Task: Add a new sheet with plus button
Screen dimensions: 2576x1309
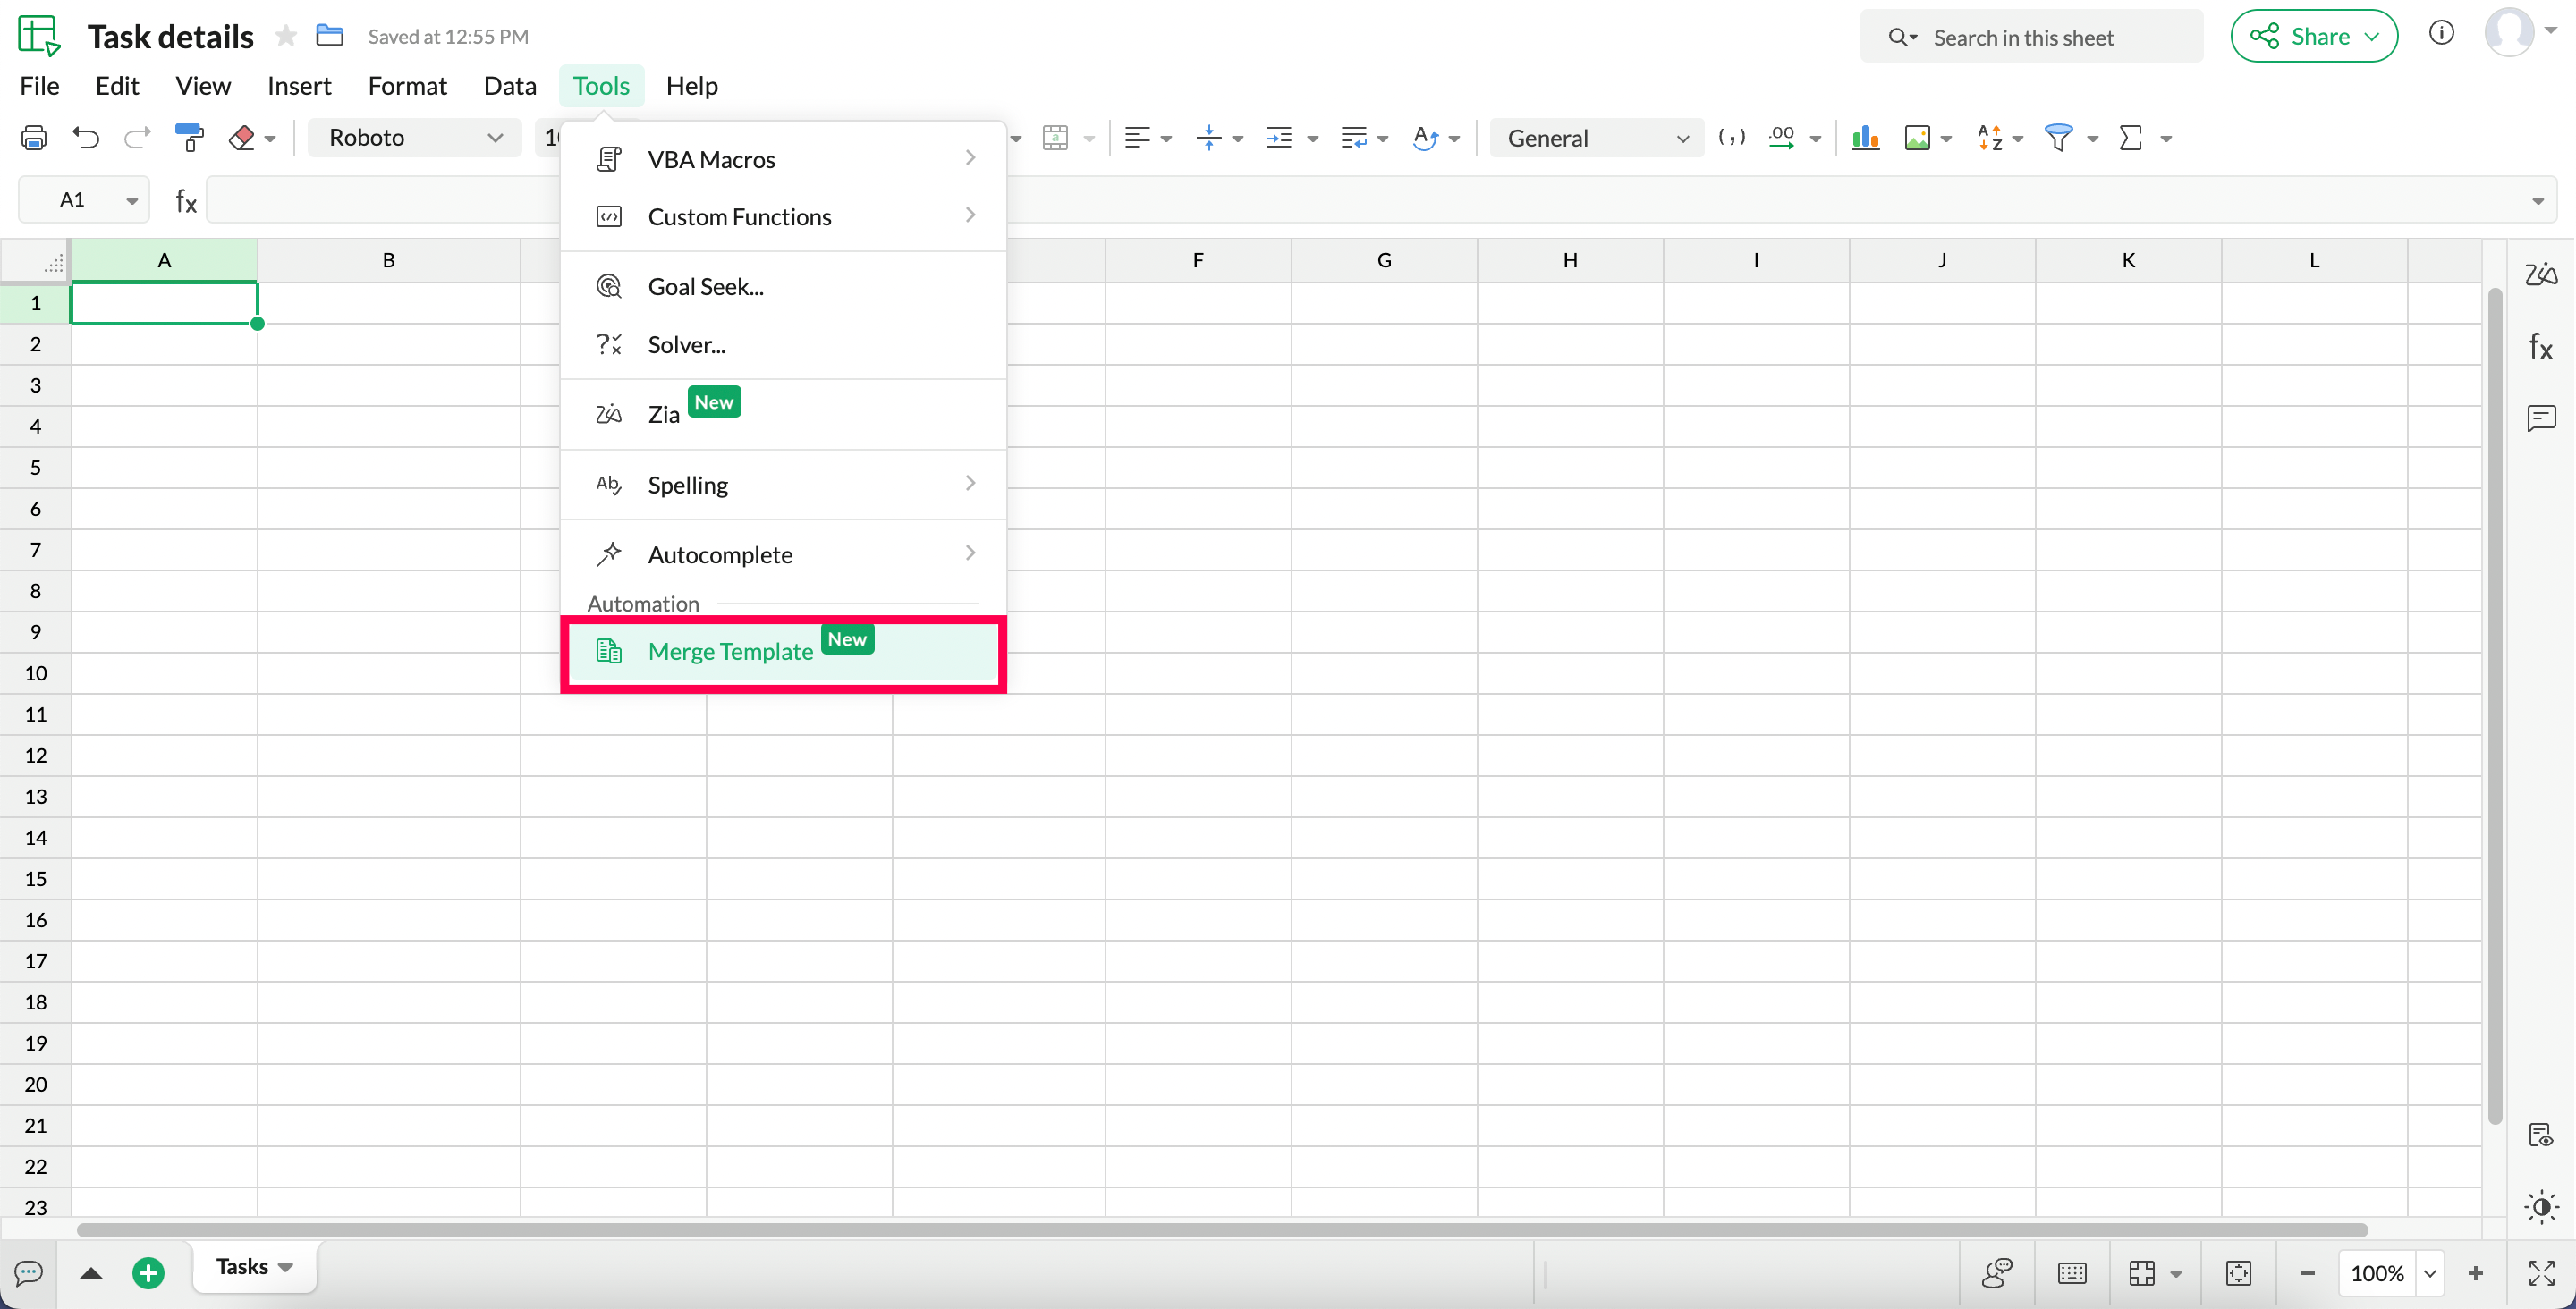Action: (148, 1273)
